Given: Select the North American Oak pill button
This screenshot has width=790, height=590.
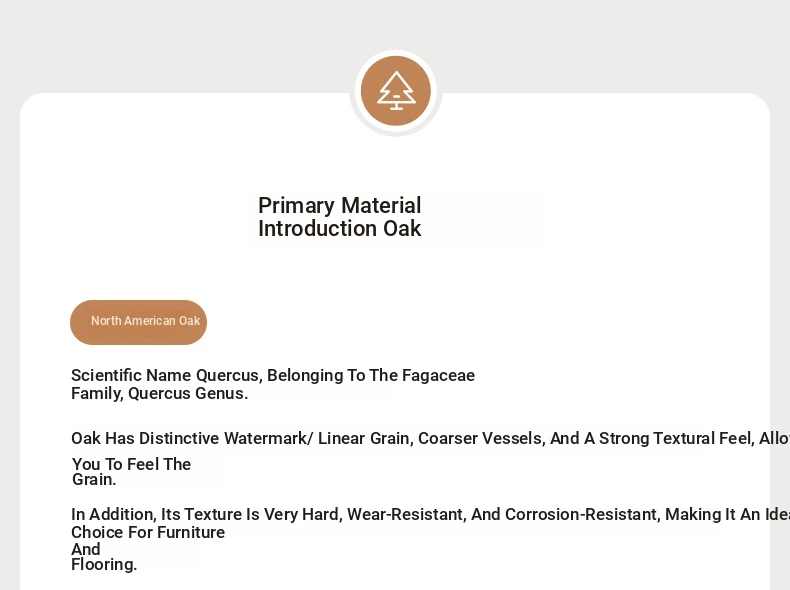Looking at the screenshot, I should pos(138,322).
